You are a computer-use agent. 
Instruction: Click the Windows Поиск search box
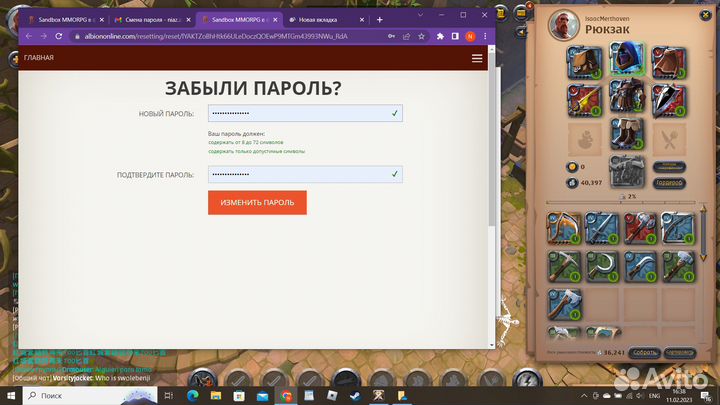[90, 395]
